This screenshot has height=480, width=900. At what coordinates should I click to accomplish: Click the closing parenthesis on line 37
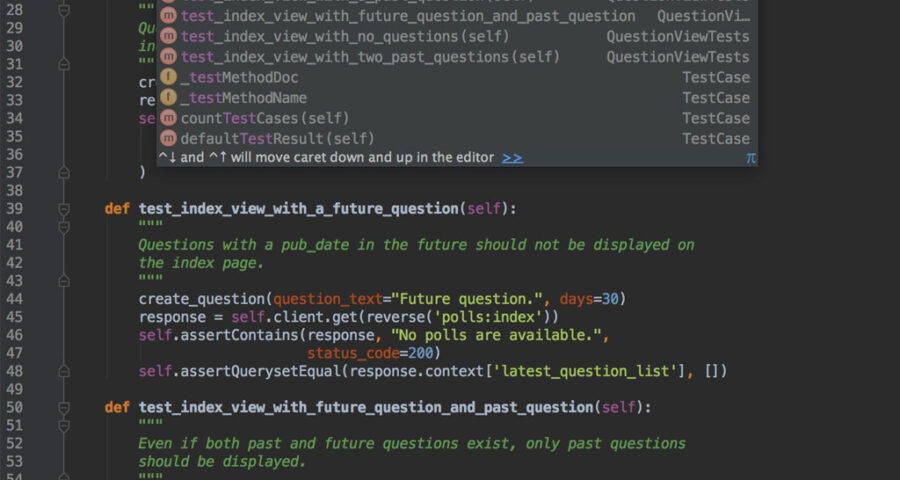(142, 172)
